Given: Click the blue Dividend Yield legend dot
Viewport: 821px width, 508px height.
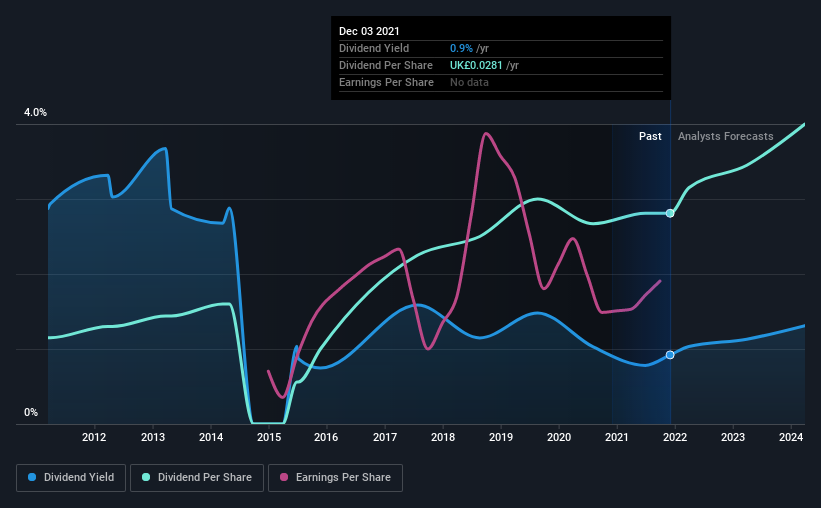Looking at the screenshot, I should point(32,477).
